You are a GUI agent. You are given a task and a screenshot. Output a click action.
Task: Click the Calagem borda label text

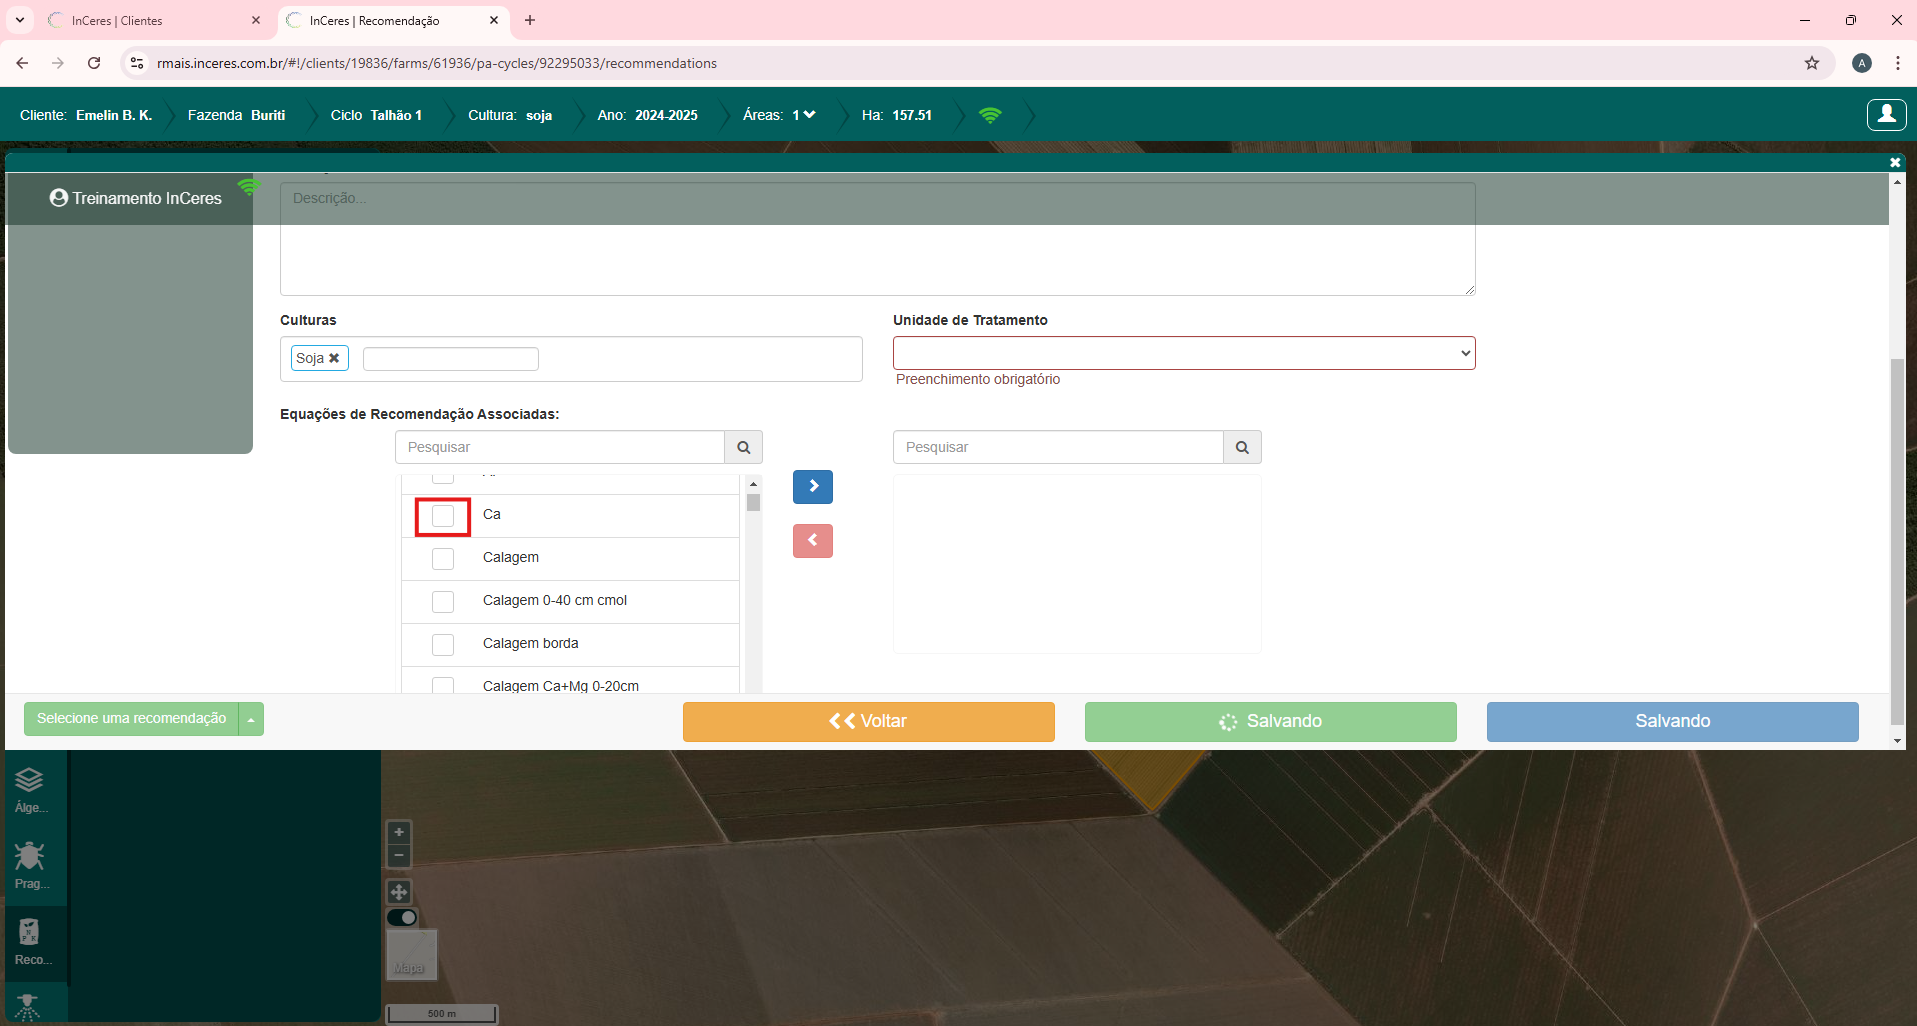pyautogui.click(x=530, y=643)
